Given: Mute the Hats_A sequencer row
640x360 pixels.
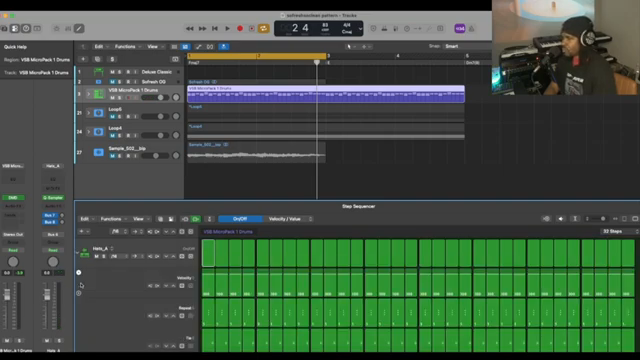Looking at the screenshot, I should coord(97,256).
